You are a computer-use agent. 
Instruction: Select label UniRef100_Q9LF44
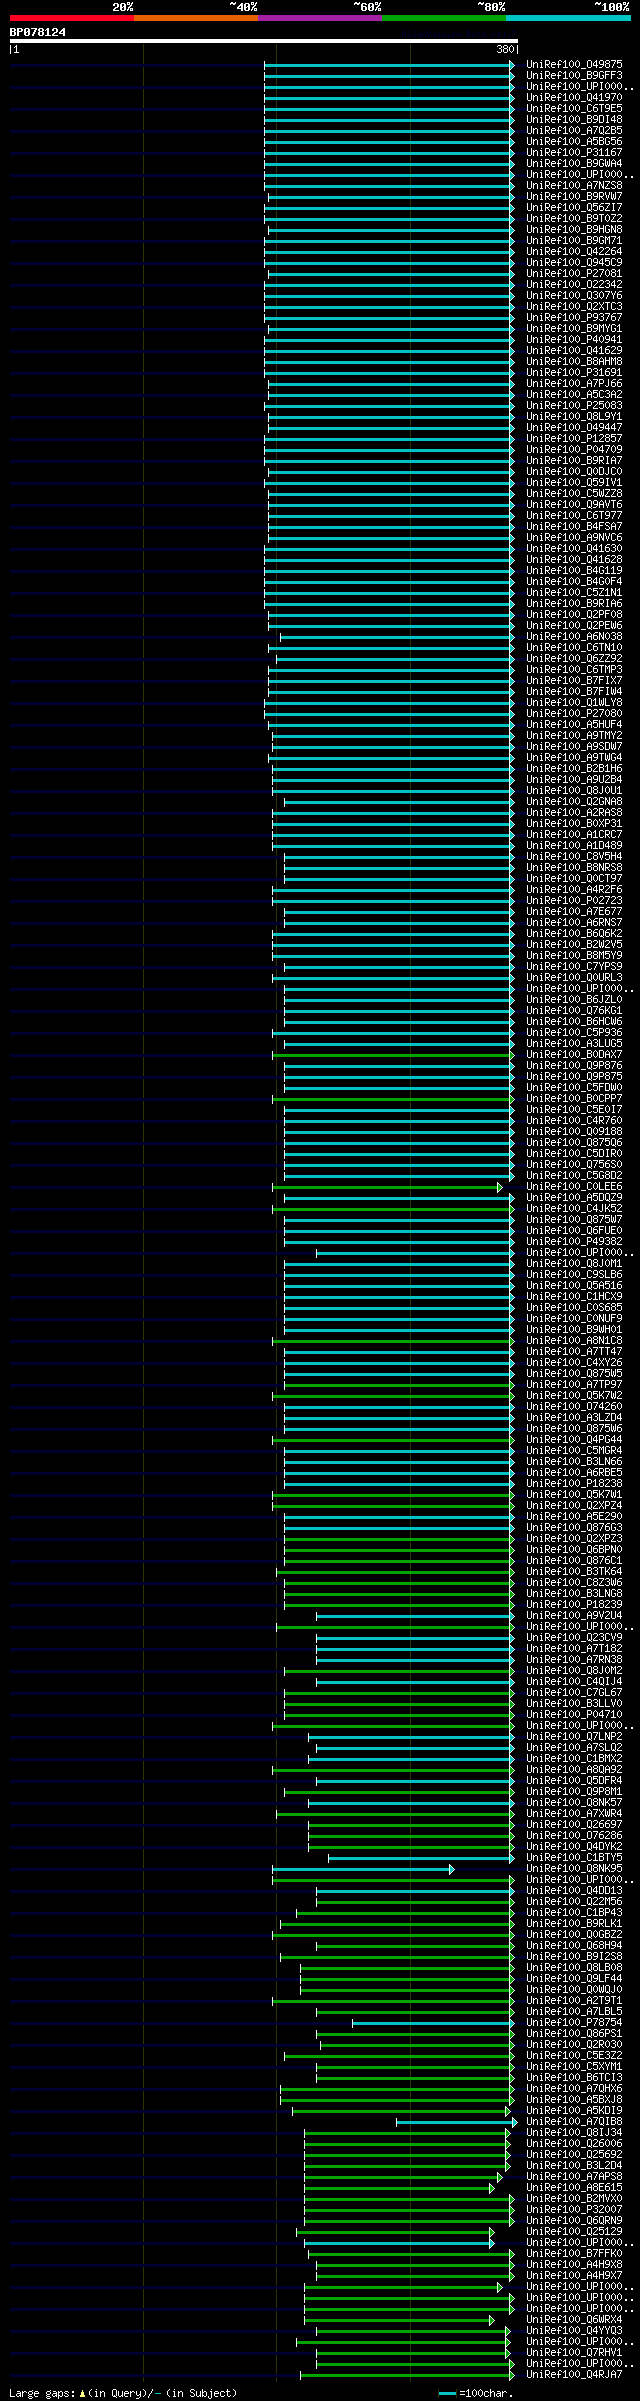coord(574,1978)
